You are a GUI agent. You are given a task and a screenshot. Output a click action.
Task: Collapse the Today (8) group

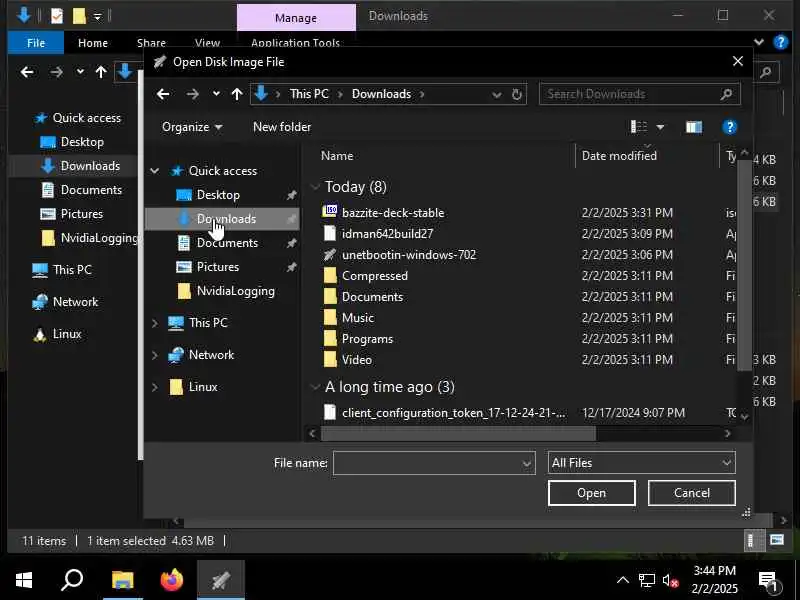click(x=315, y=187)
